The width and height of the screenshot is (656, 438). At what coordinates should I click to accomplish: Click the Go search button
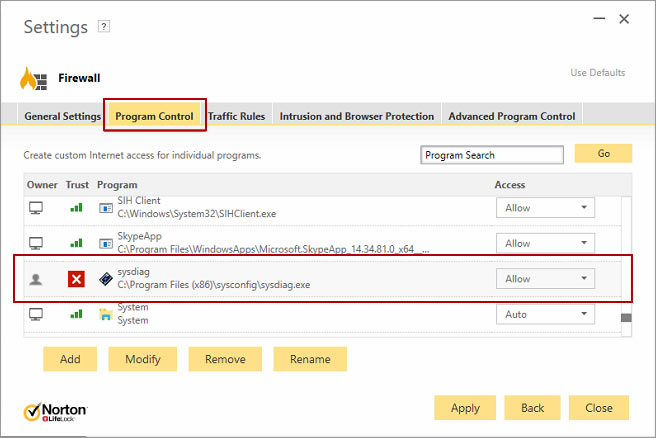(x=603, y=154)
